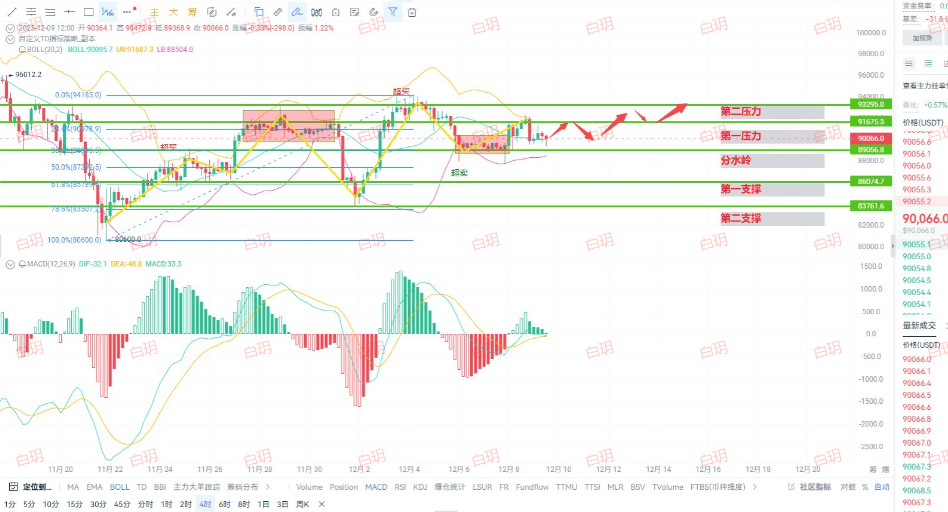Switch to the 4时 timeframe

click(x=205, y=504)
